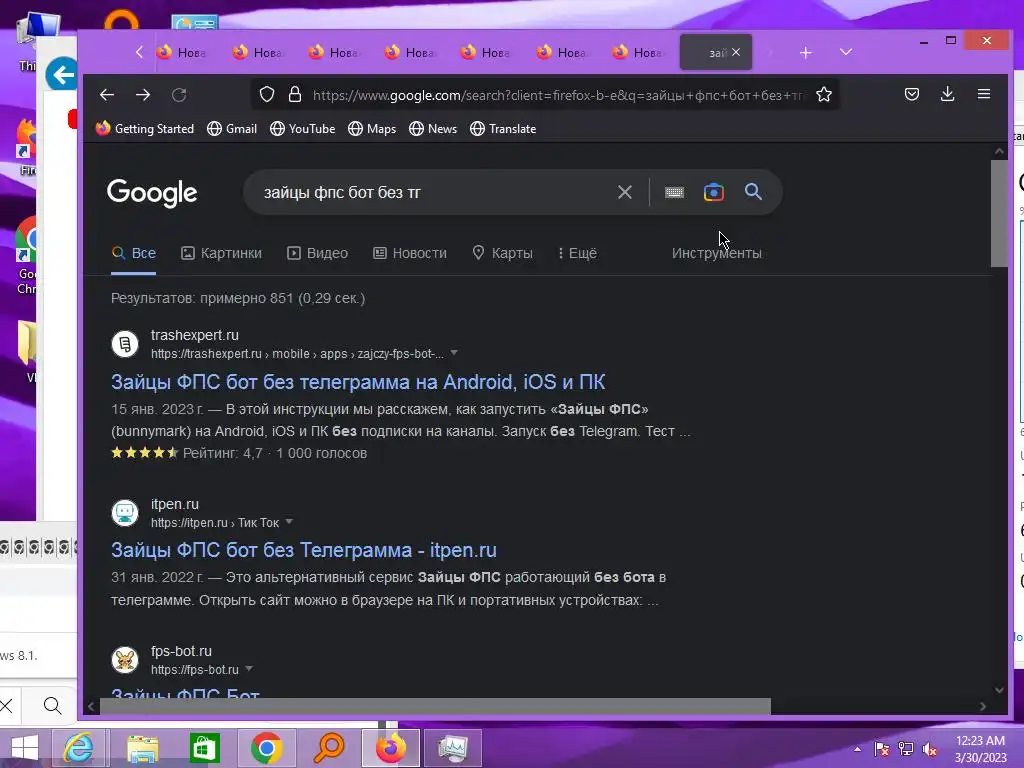This screenshot has height=768, width=1024.
Task: Click fps-bot.ru rabbit favicon
Action: point(125,660)
